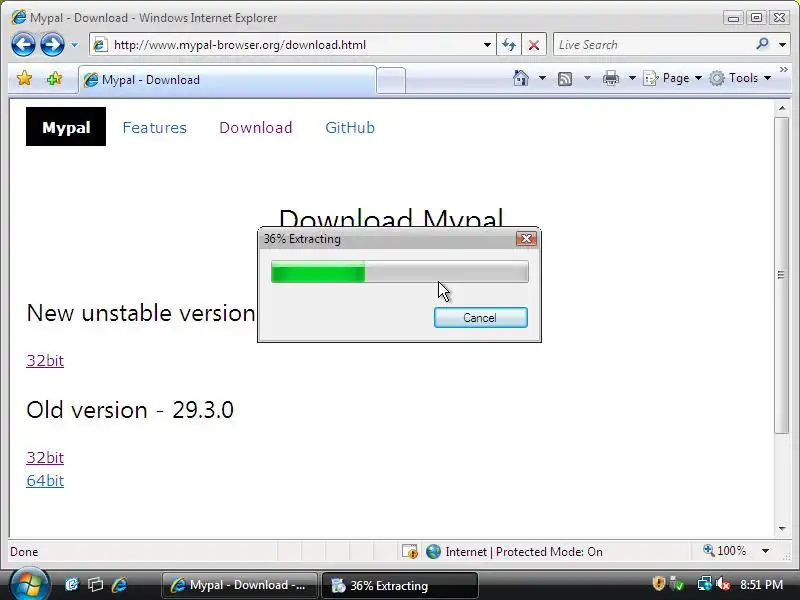This screenshot has height=600, width=800.
Task: Click the page scrollbar up arrow
Action: click(782, 108)
